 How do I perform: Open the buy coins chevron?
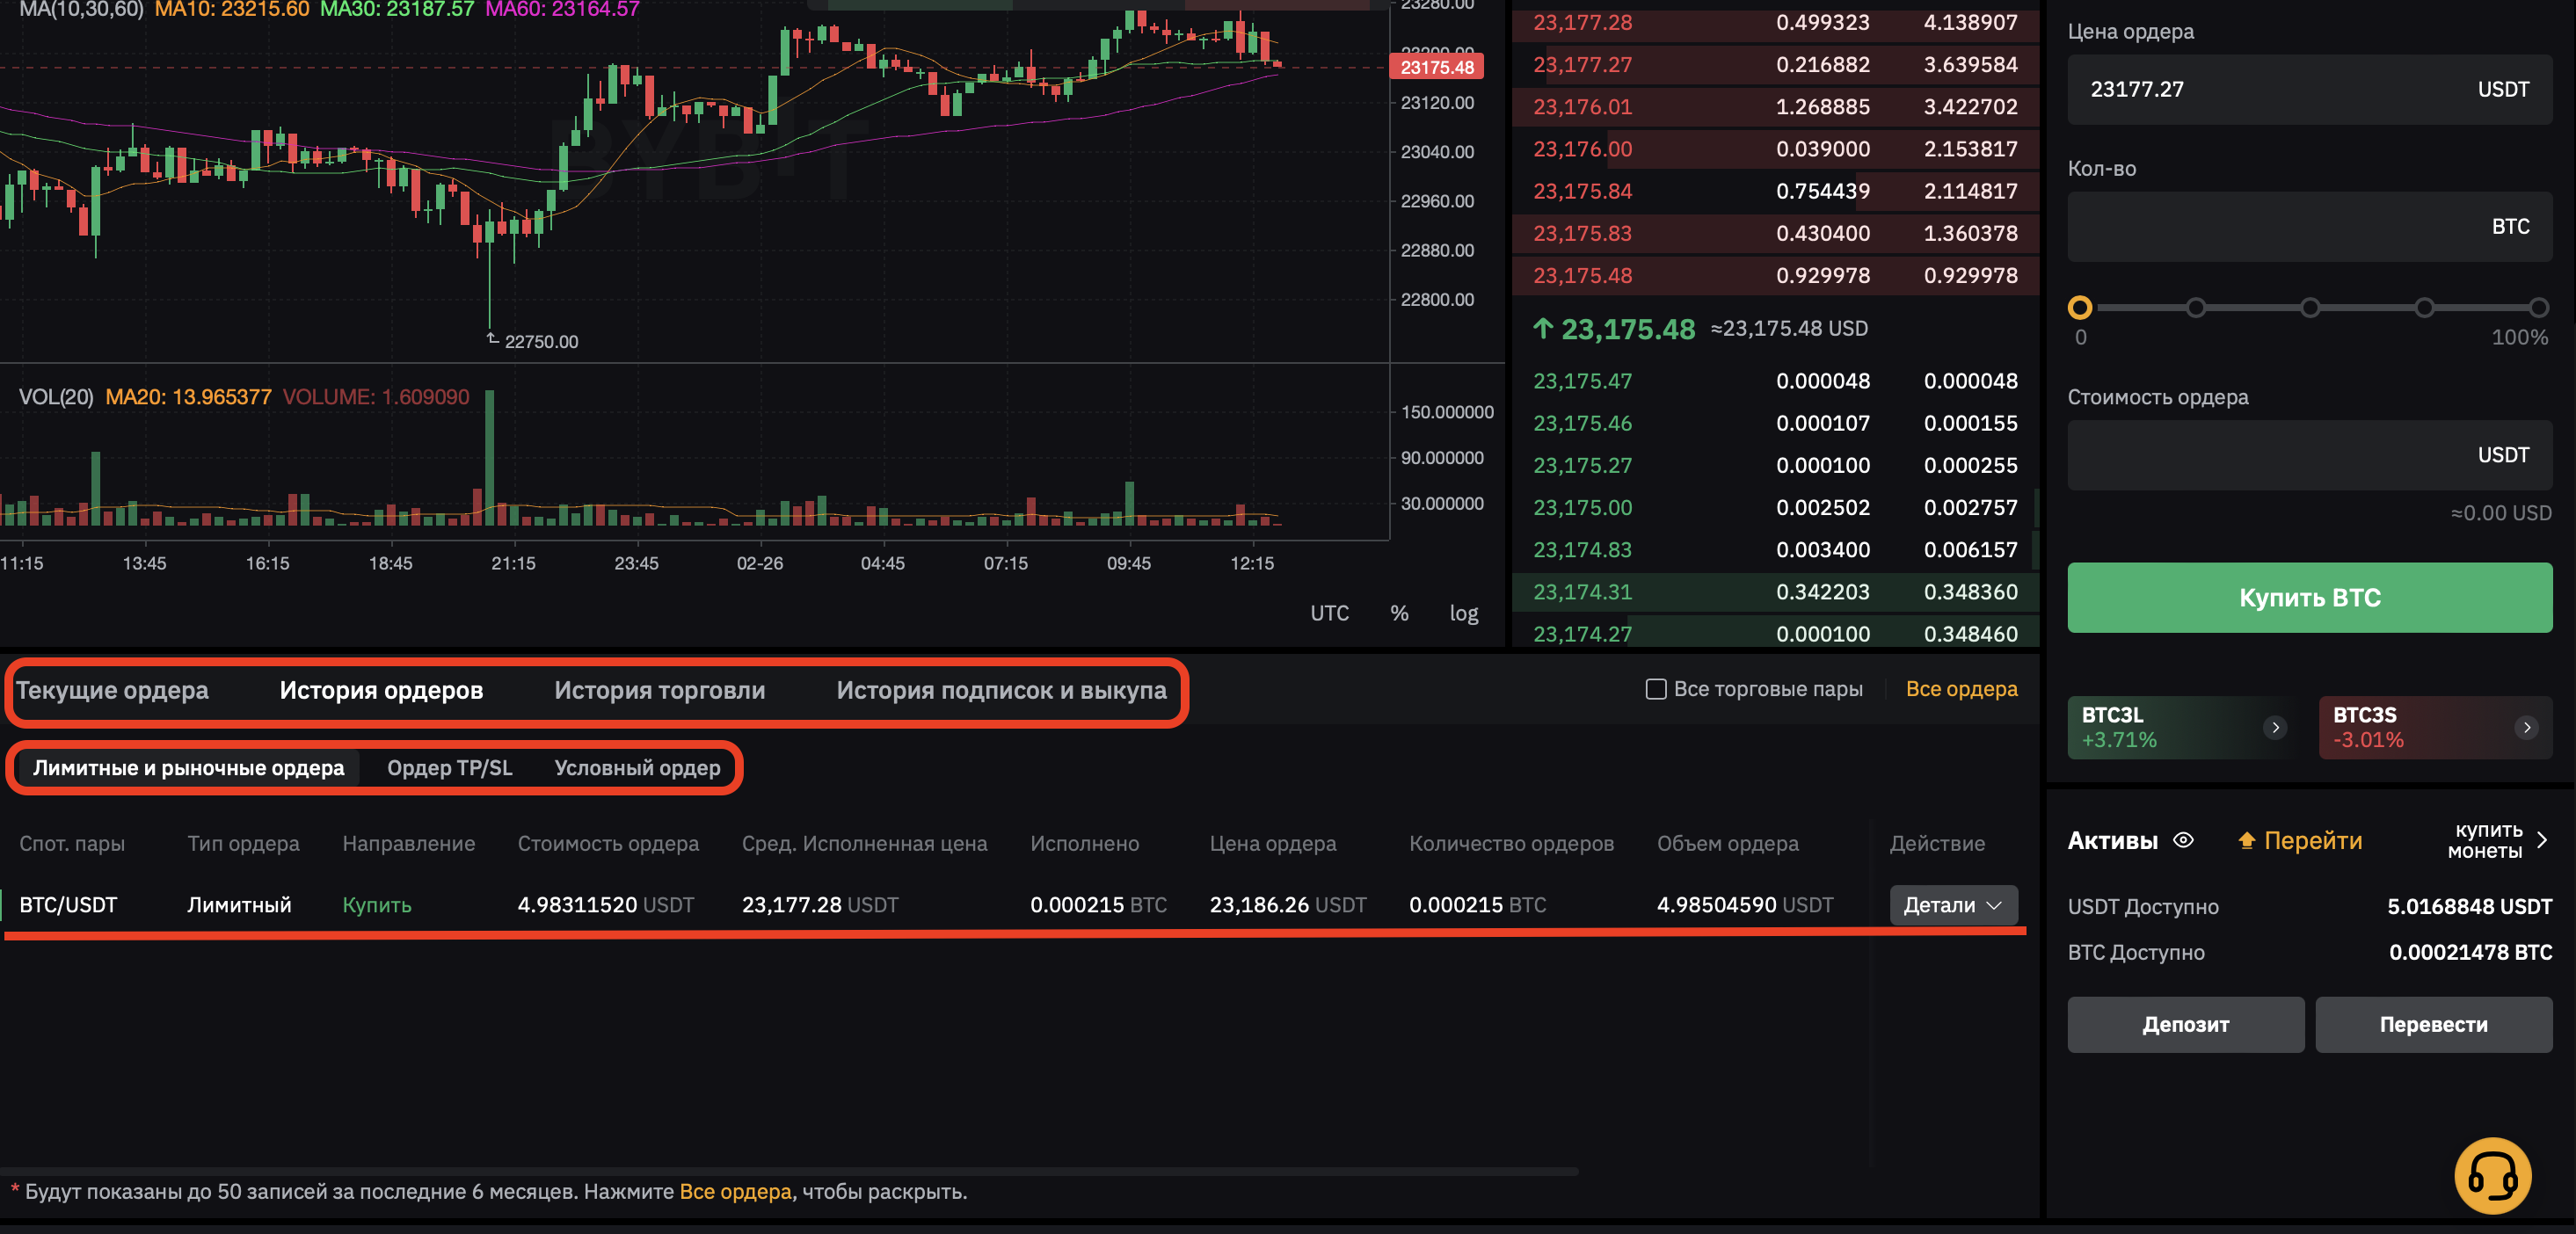coord(2542,841)
